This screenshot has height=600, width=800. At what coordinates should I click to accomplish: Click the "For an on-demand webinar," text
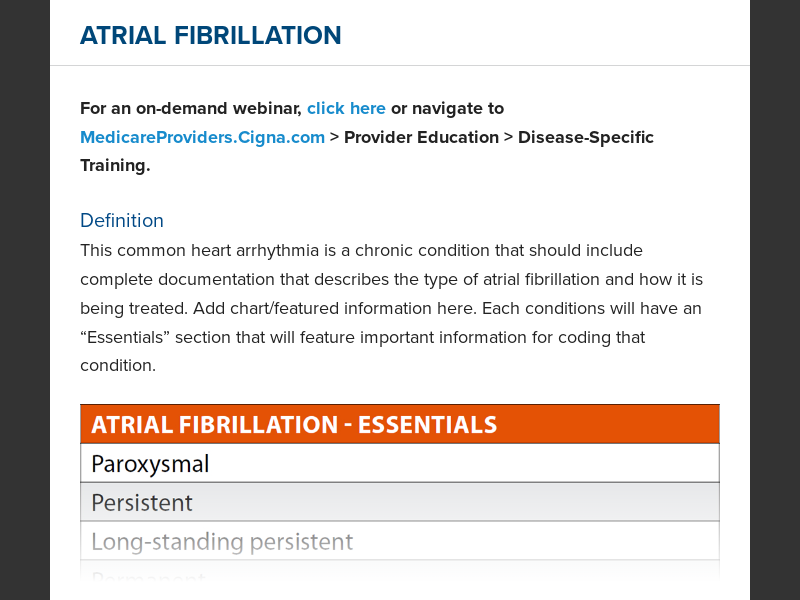point(191,108)
